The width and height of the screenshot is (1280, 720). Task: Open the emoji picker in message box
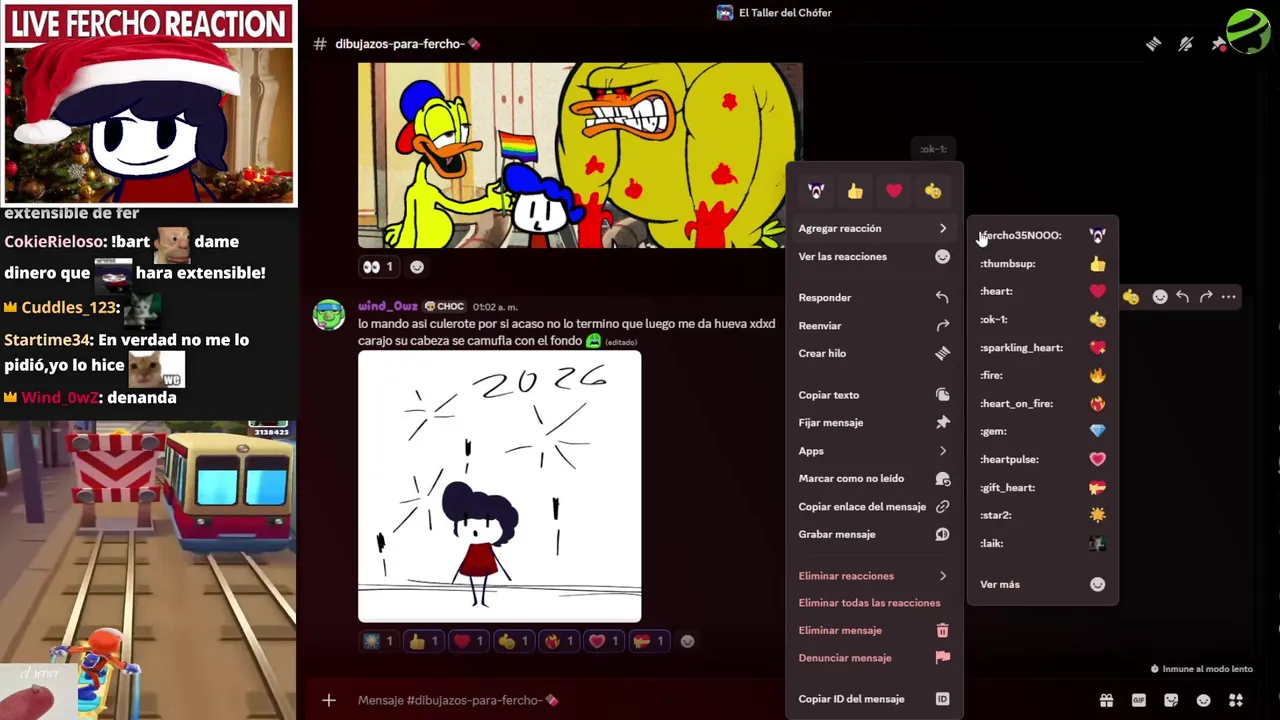coord(1204,700)
